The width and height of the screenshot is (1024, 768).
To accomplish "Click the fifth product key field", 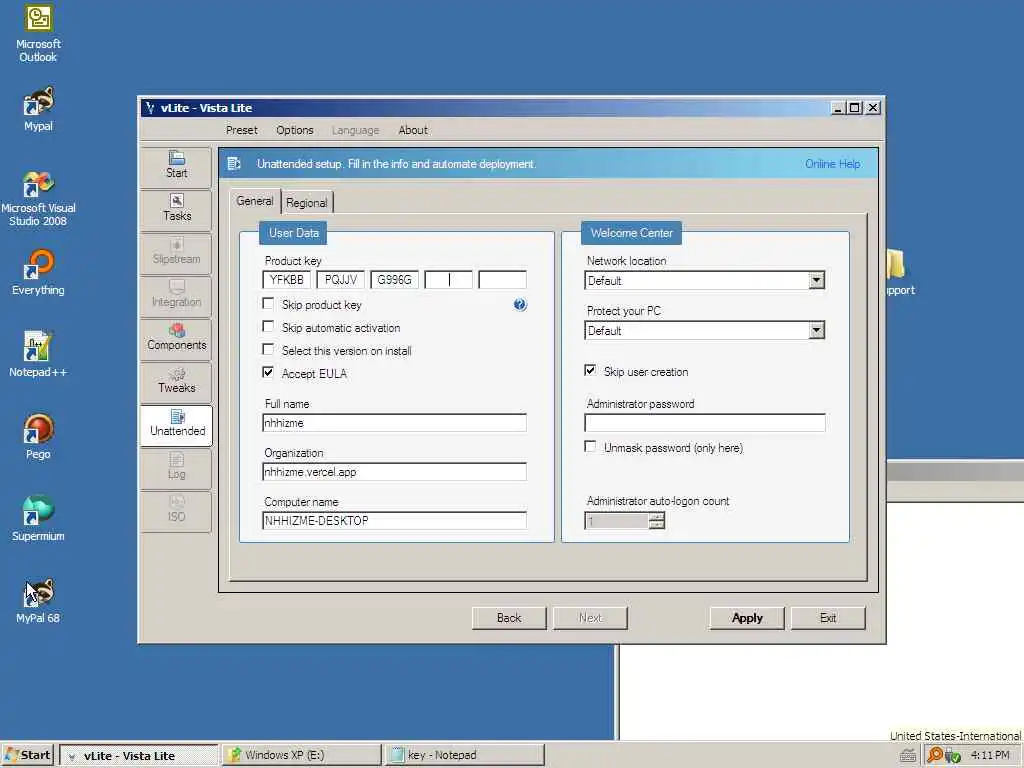I will pyautogui.click(x=503, y=280).
